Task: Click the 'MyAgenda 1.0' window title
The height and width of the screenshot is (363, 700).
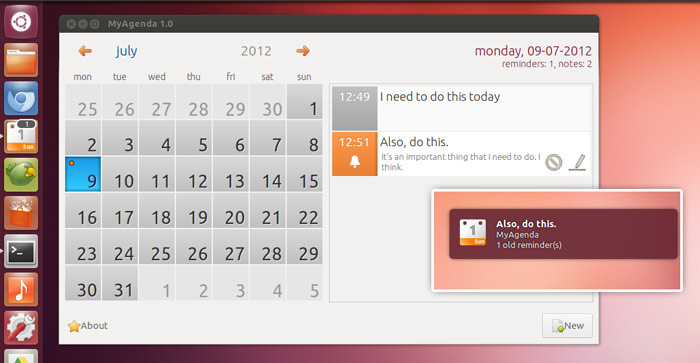Action: click(x=140, y=24)
